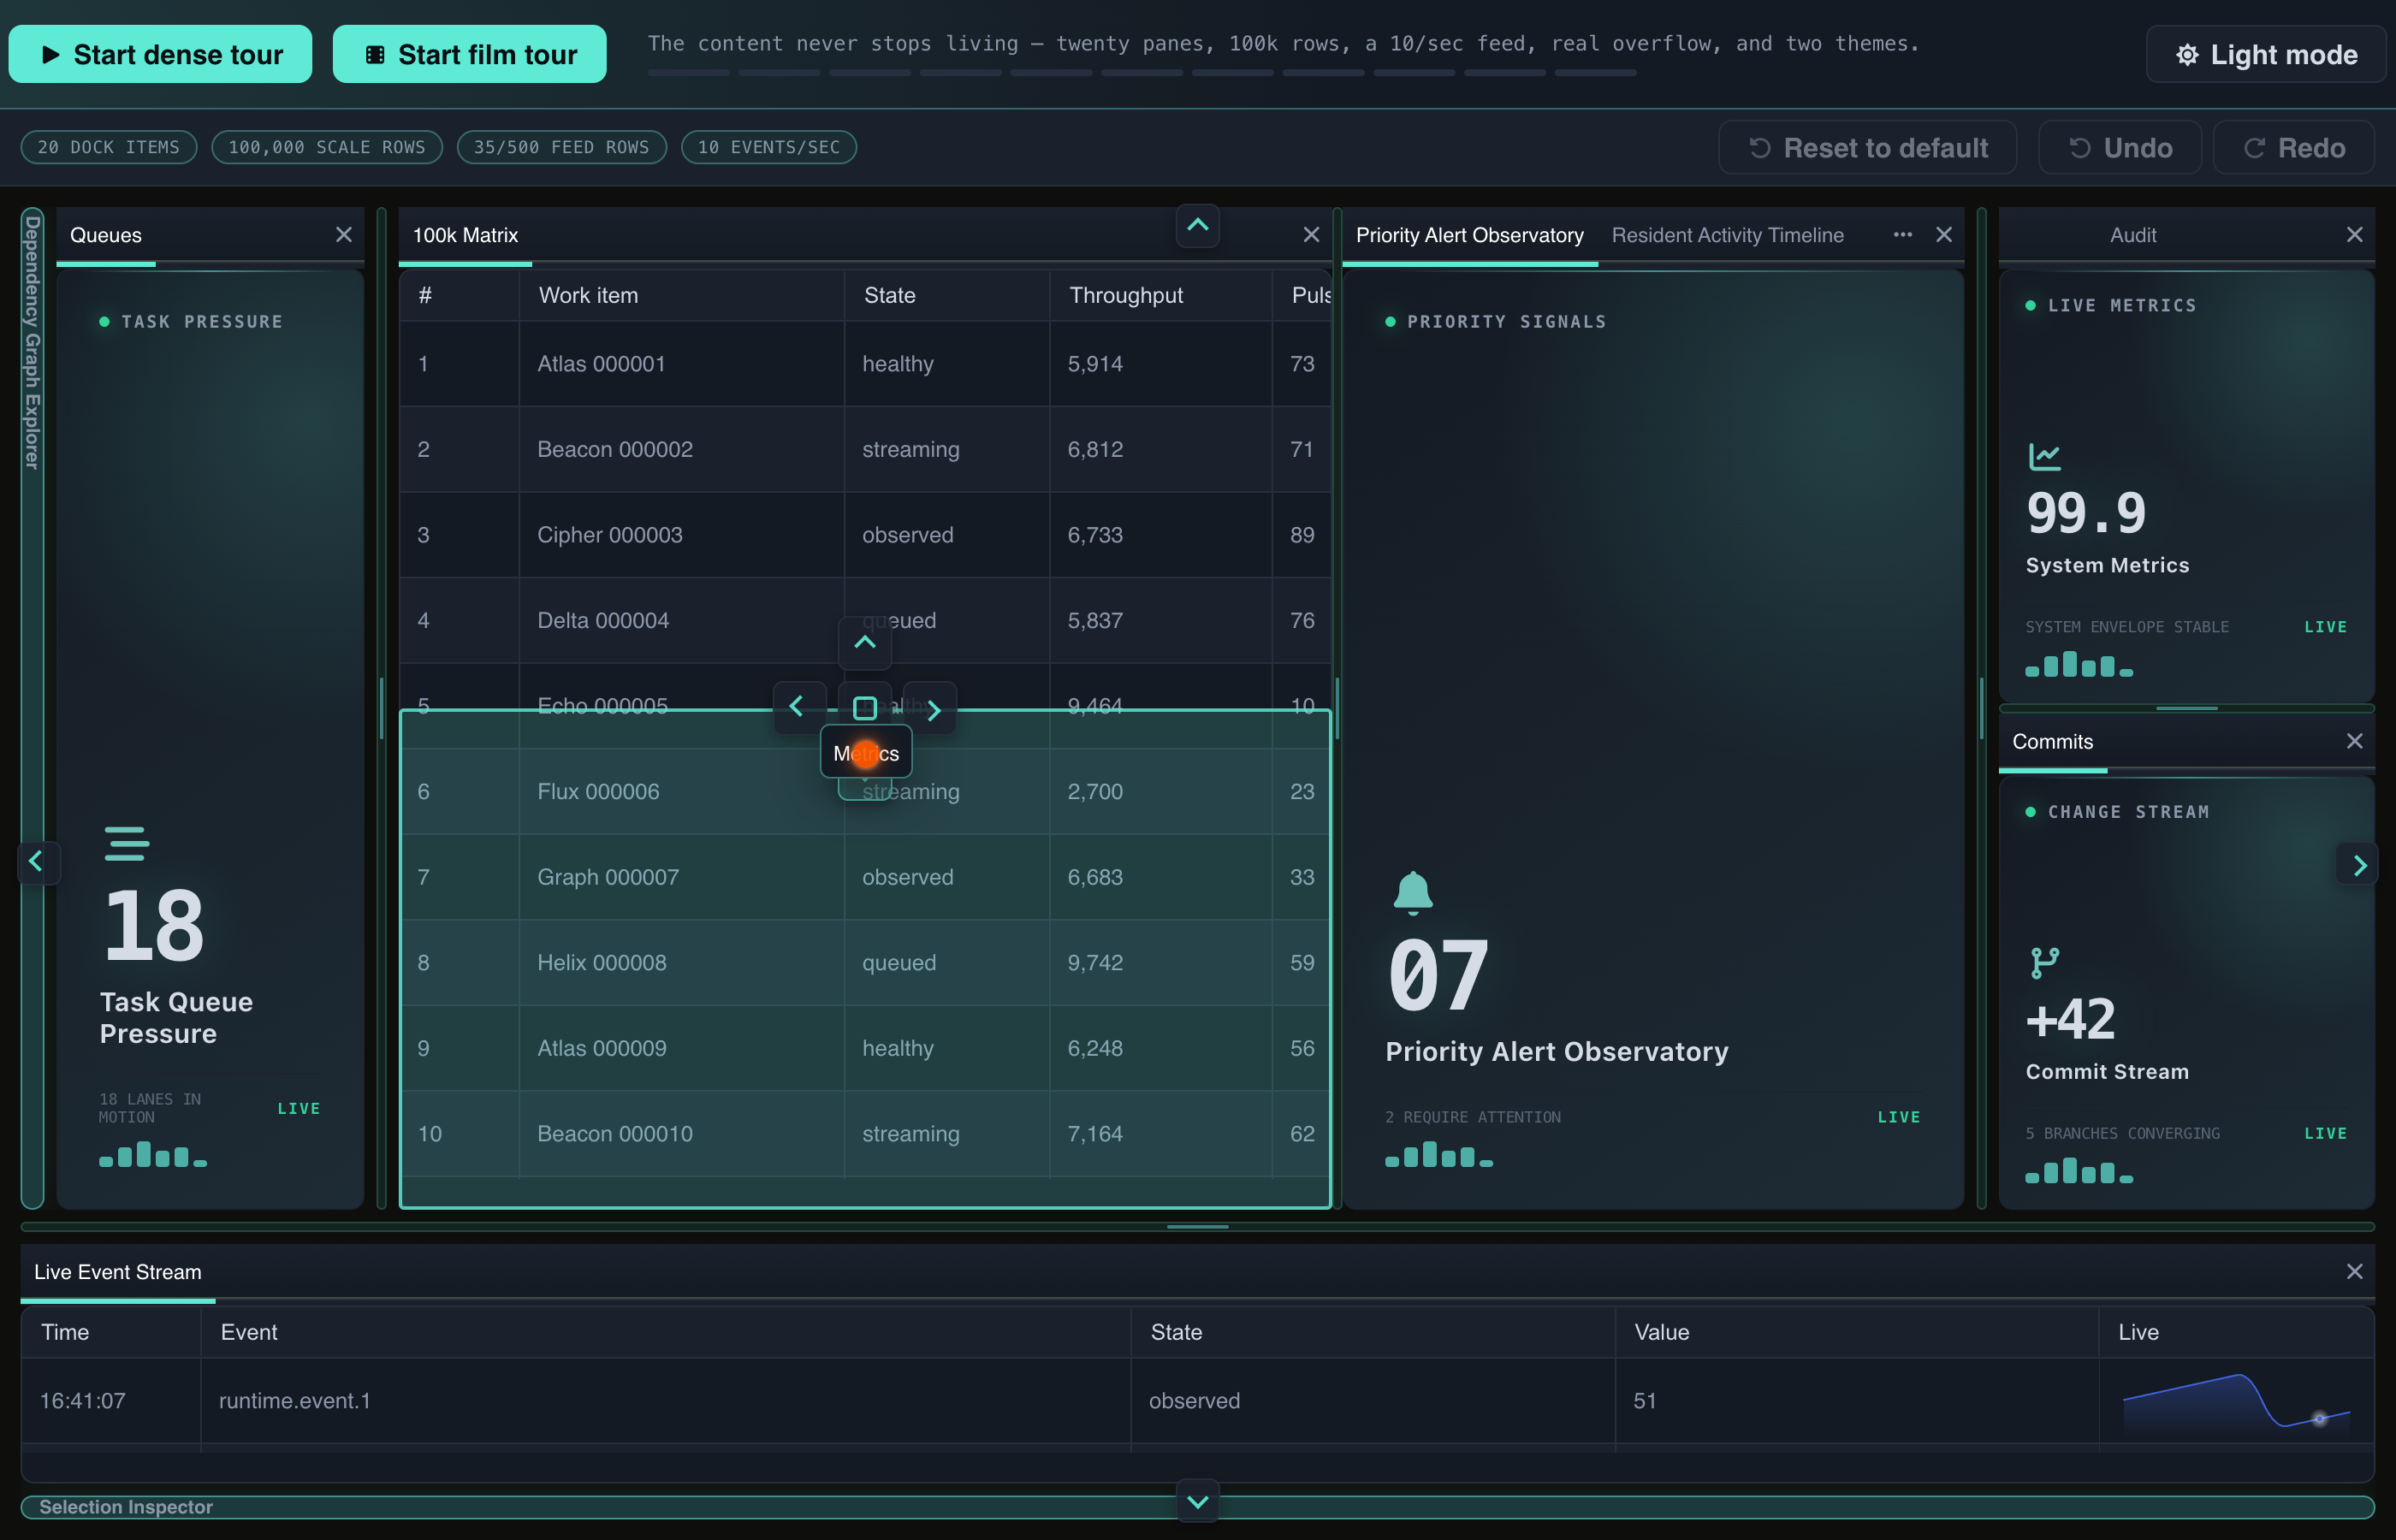The width and height of the screenshot is (2396, 1540).
Task: Click the queue lines icon above 18
Action: [x=127, y=843]
